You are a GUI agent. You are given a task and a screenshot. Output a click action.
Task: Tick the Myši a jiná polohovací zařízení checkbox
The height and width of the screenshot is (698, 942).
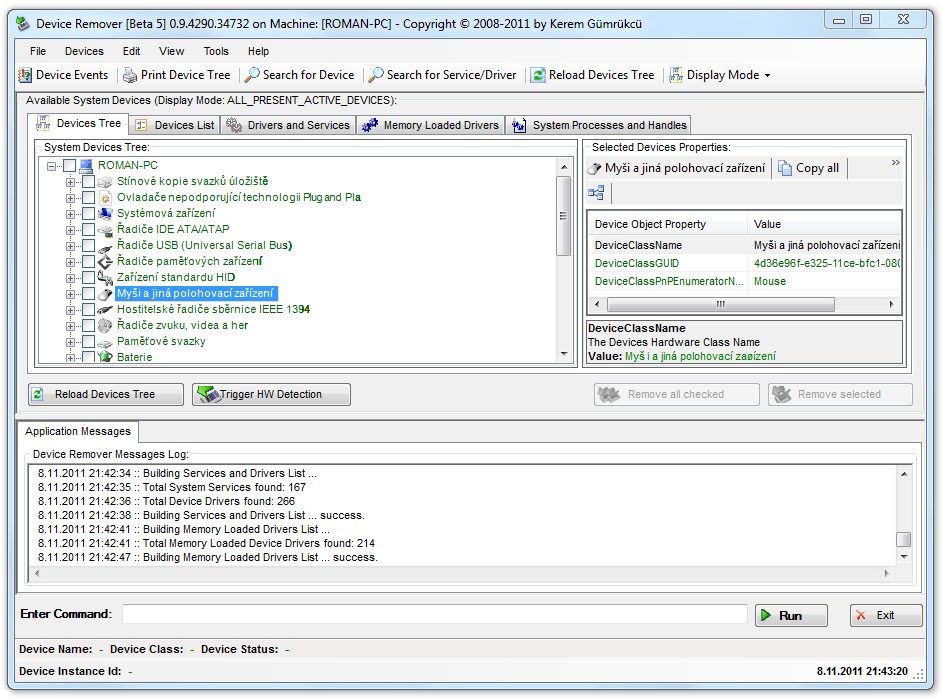coord(88,294)
